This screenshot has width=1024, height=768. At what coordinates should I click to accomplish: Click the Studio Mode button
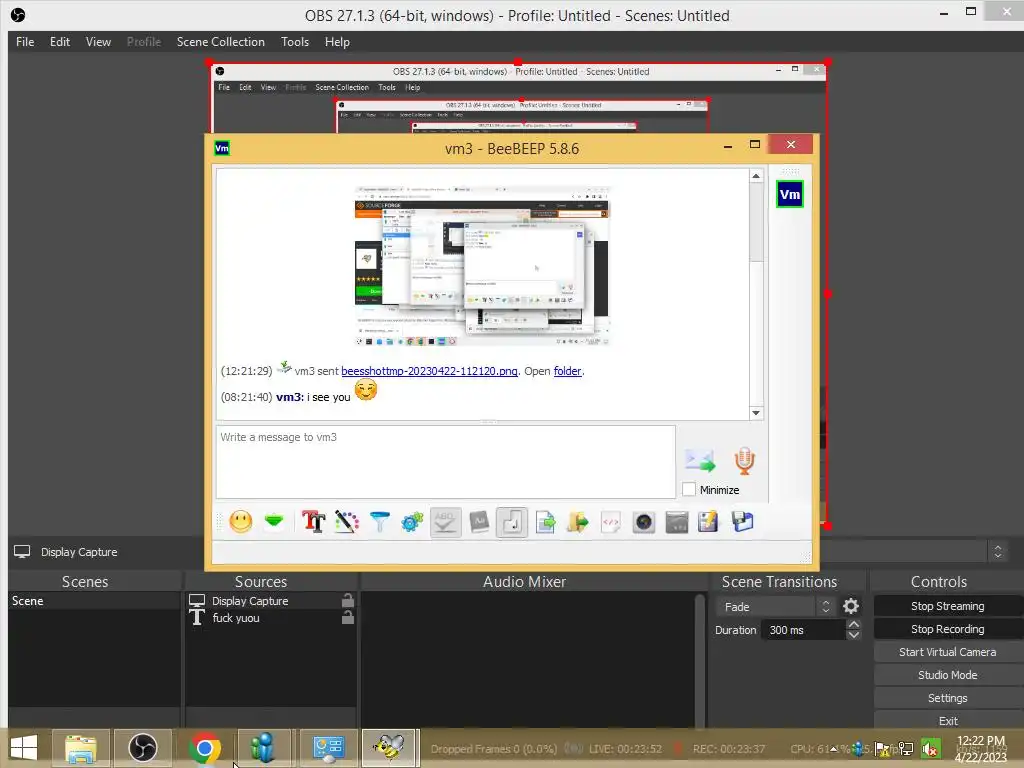tap(948, 675)
